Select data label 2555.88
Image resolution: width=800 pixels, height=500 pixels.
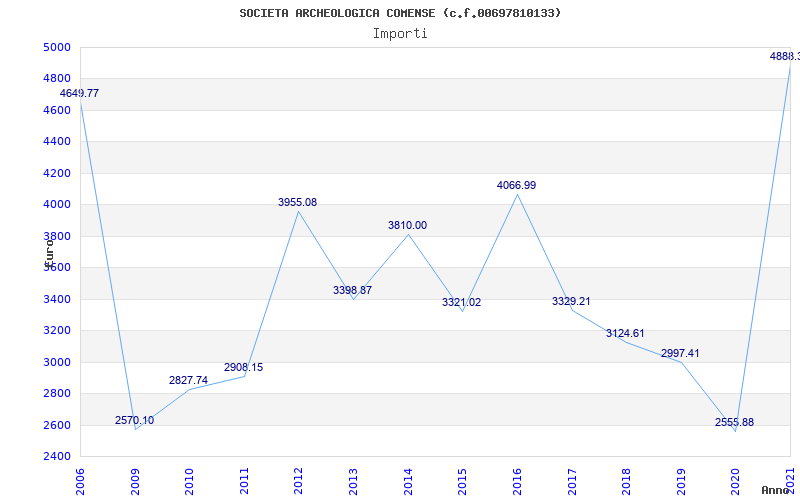click(x=734, y=422)
